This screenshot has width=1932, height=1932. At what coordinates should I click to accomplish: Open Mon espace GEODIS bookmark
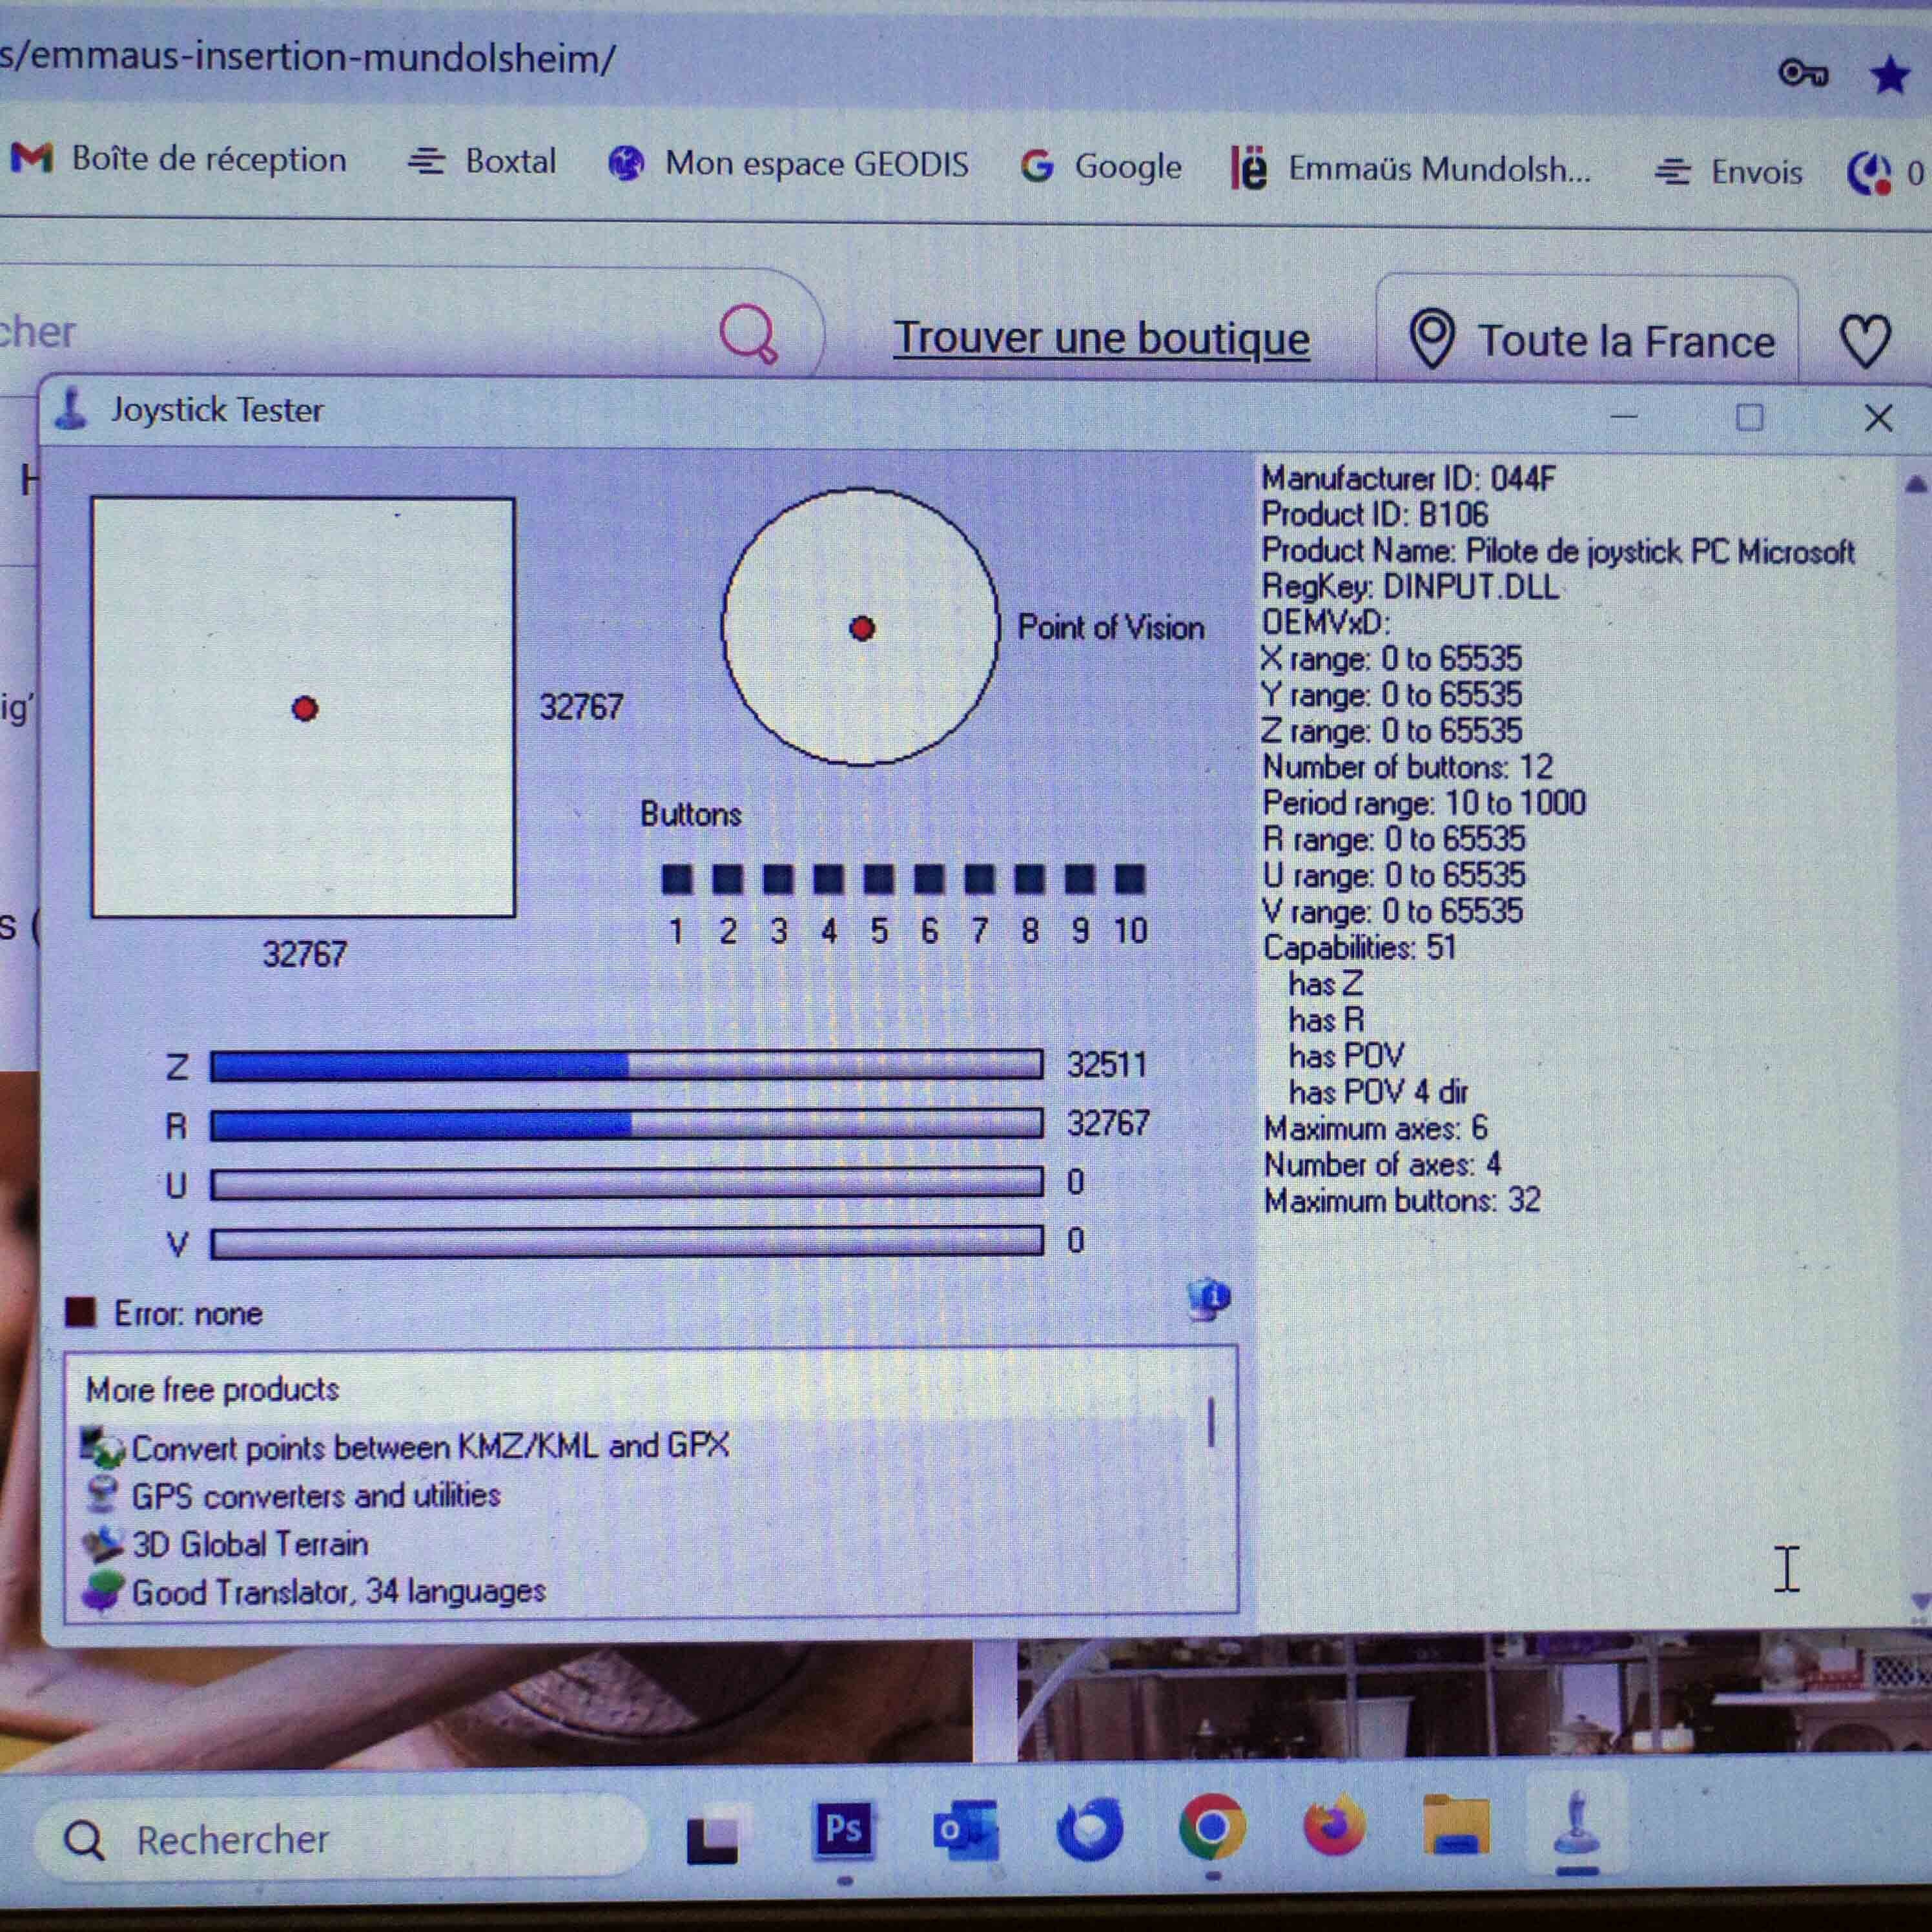(789, 163)
